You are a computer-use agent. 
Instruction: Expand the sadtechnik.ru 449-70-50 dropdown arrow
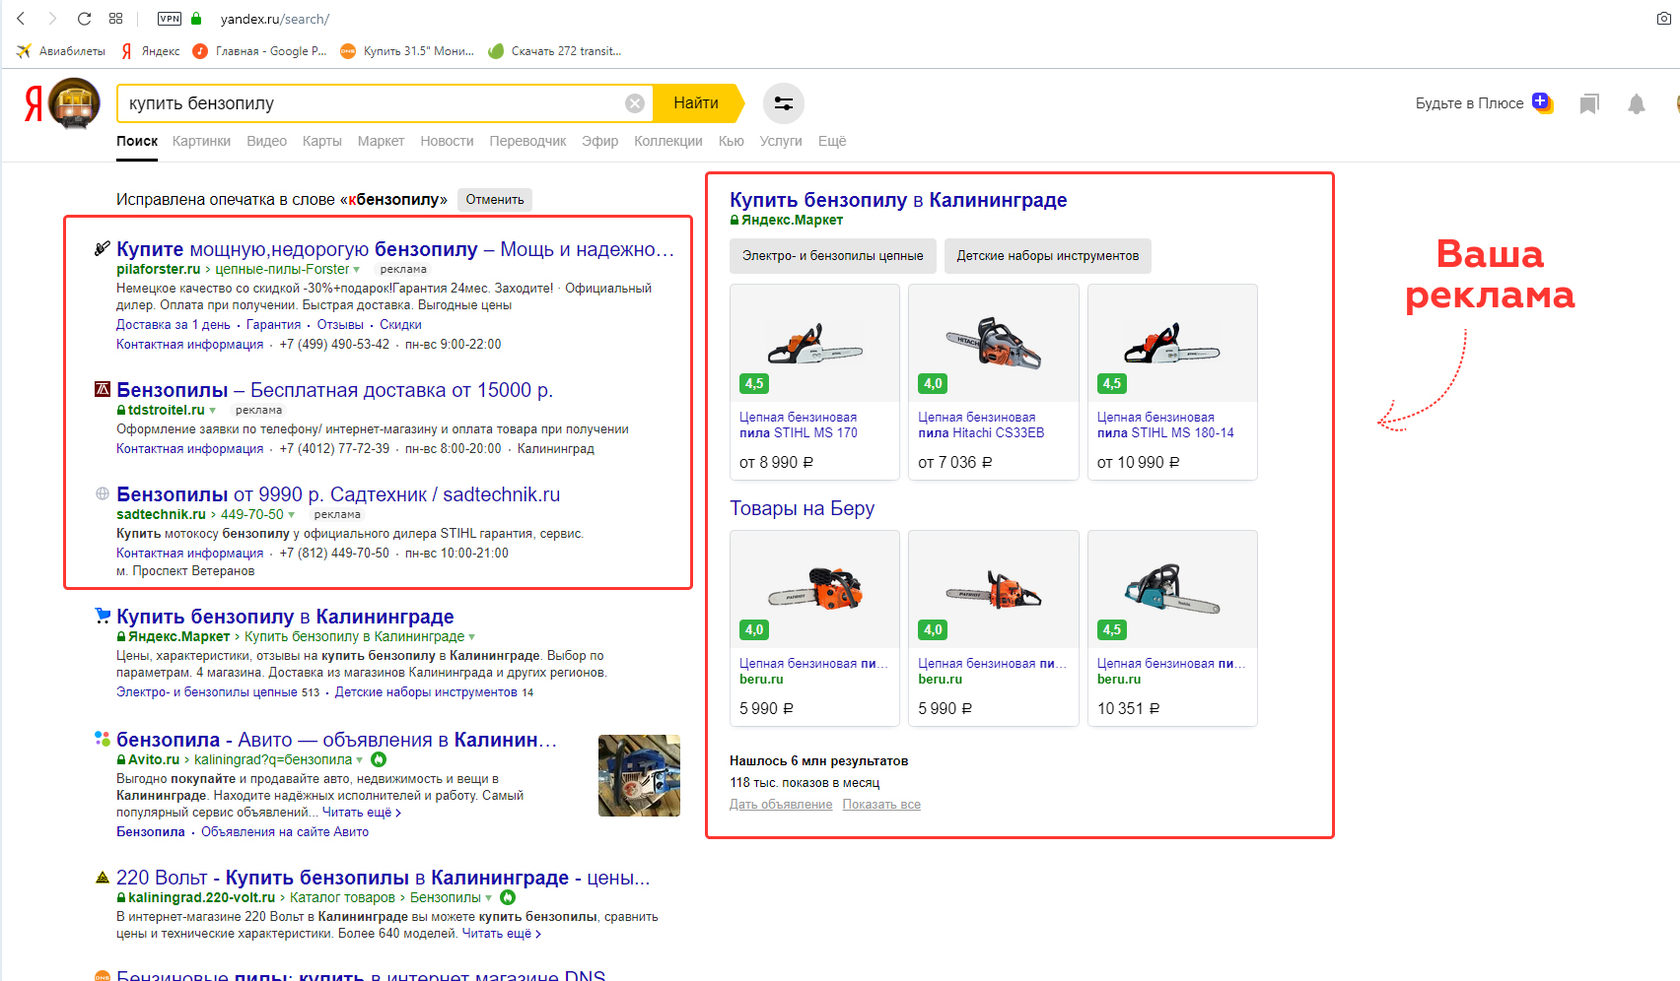coord(292,515)
